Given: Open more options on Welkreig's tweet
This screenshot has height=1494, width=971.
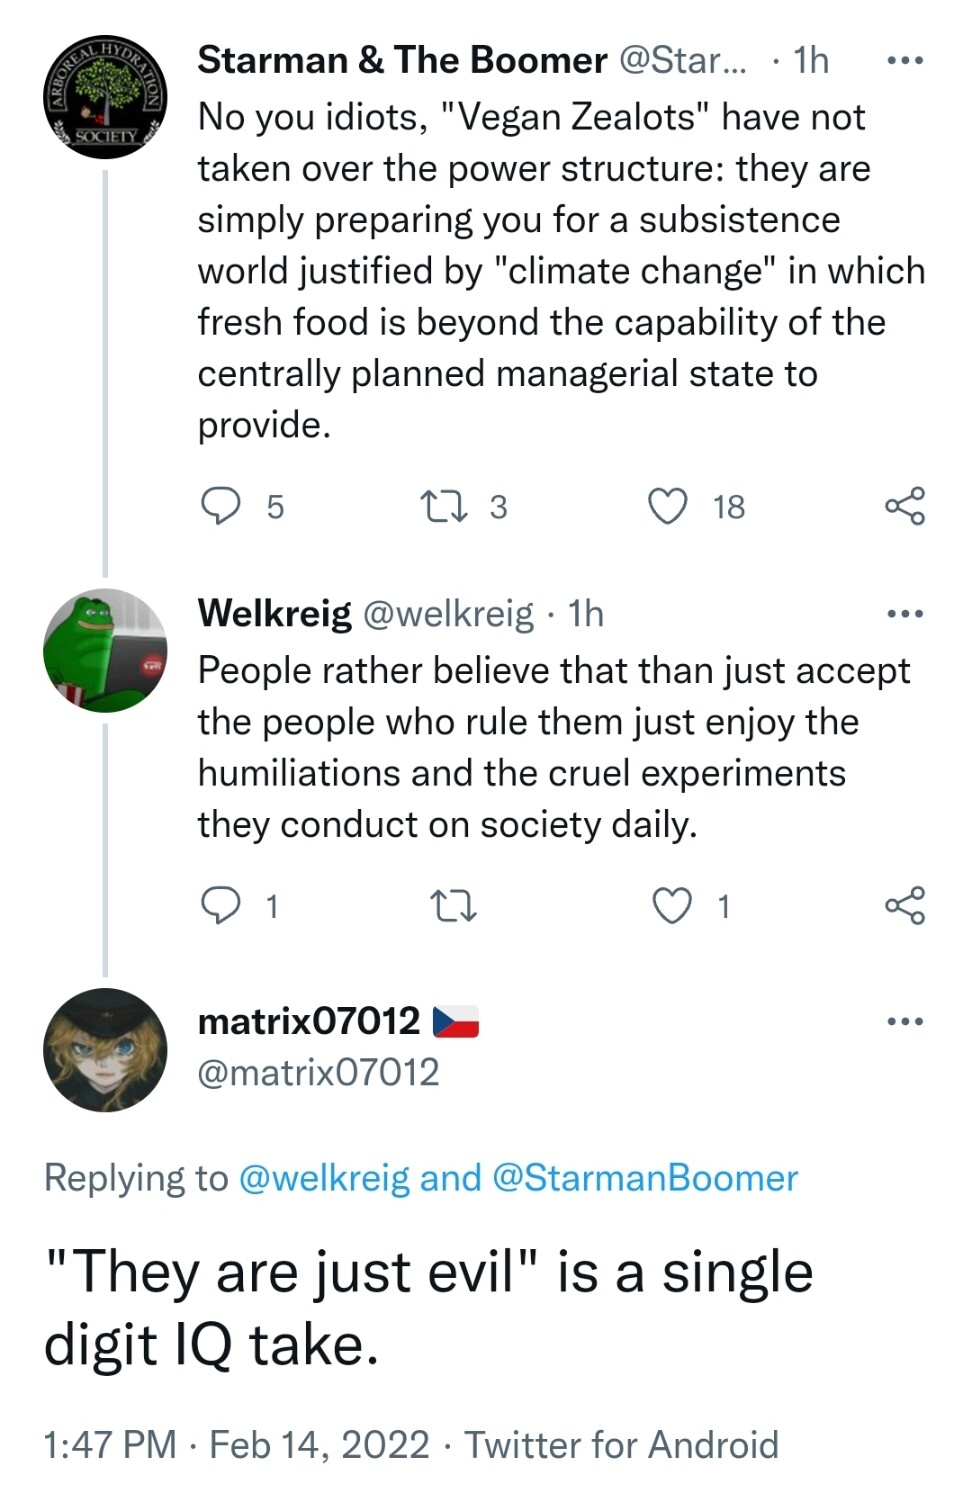Looking at the screenshot, I should click(x=904, y=613).
